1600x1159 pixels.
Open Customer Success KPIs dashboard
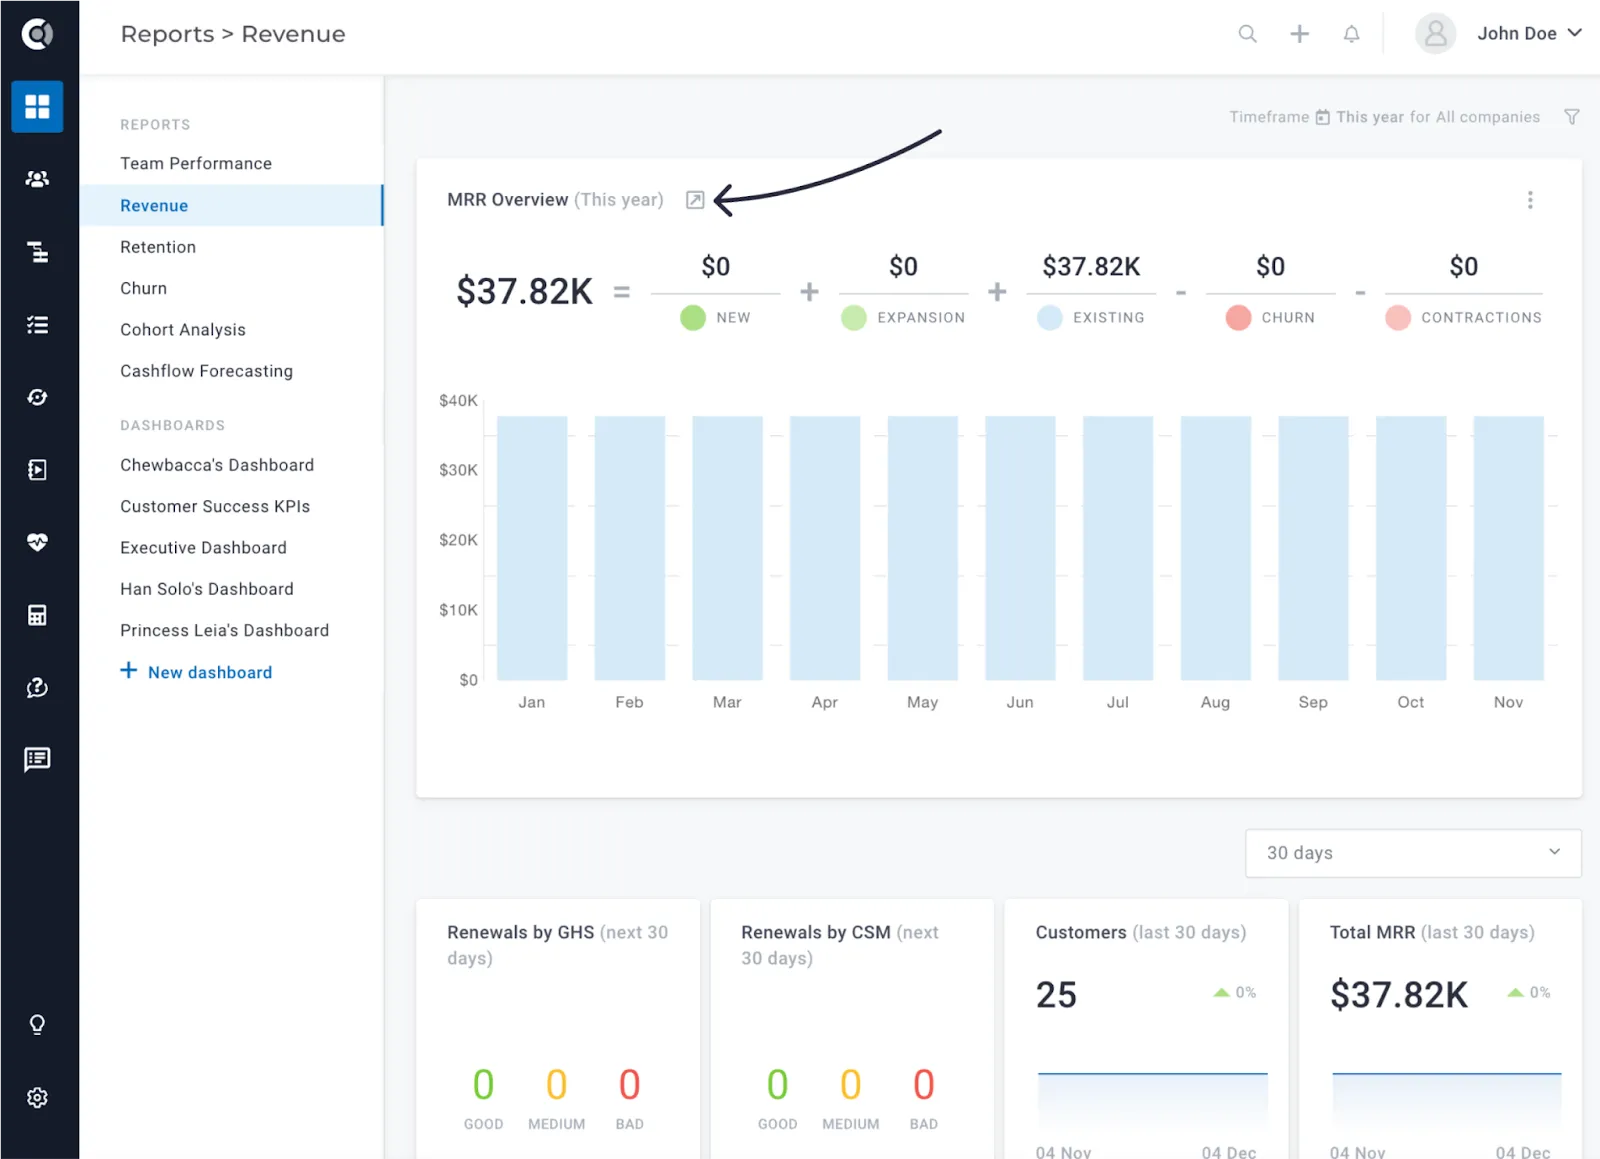[x=215, y=506]
